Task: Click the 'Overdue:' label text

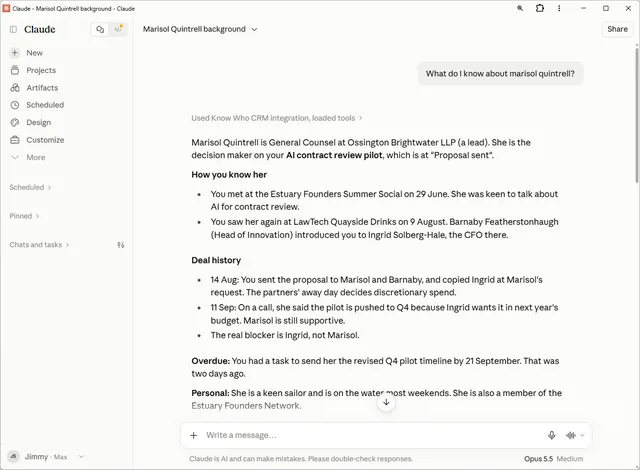Action: point(211,361)
